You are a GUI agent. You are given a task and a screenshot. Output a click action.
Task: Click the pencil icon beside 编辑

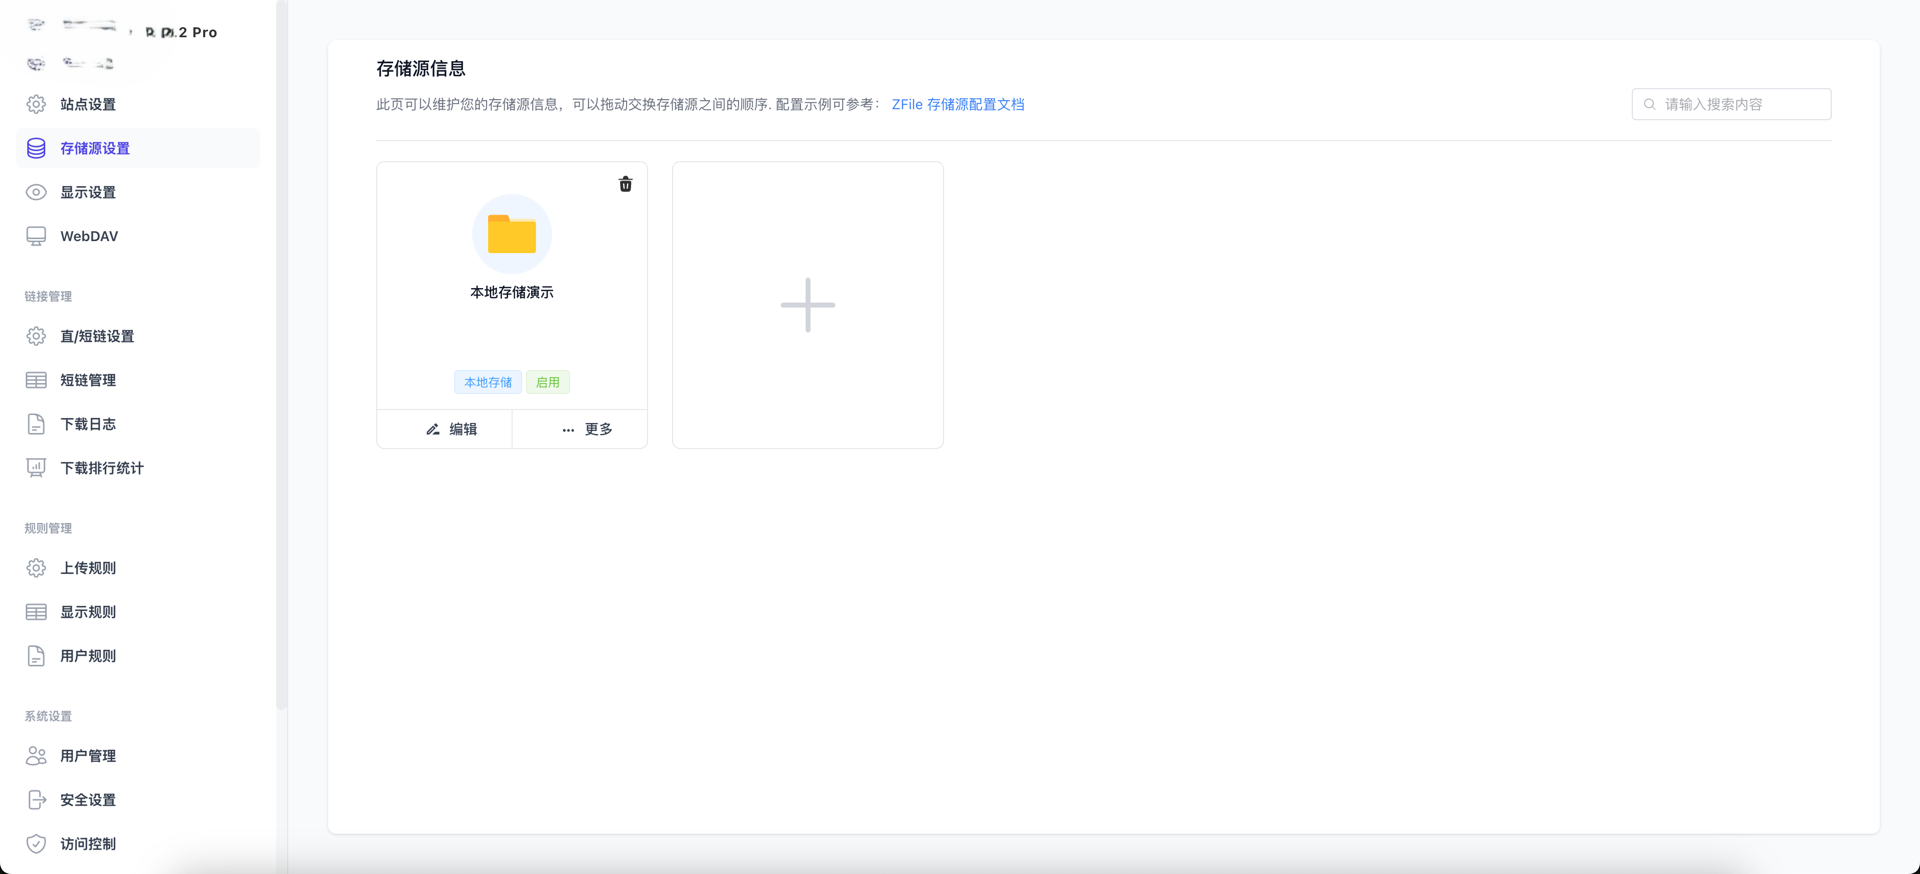click(x=433, y=429)
